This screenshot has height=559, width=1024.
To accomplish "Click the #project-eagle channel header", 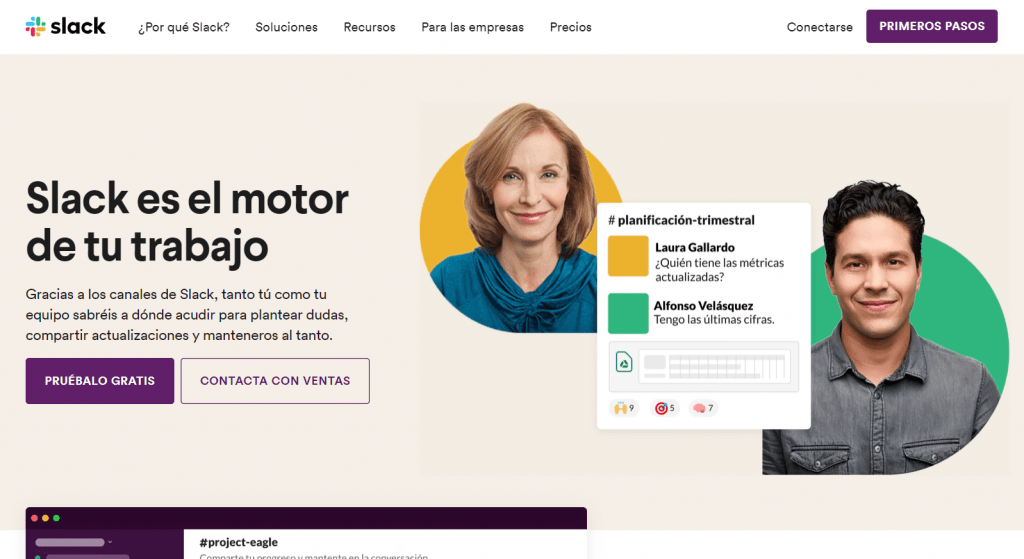I will 238,542.
